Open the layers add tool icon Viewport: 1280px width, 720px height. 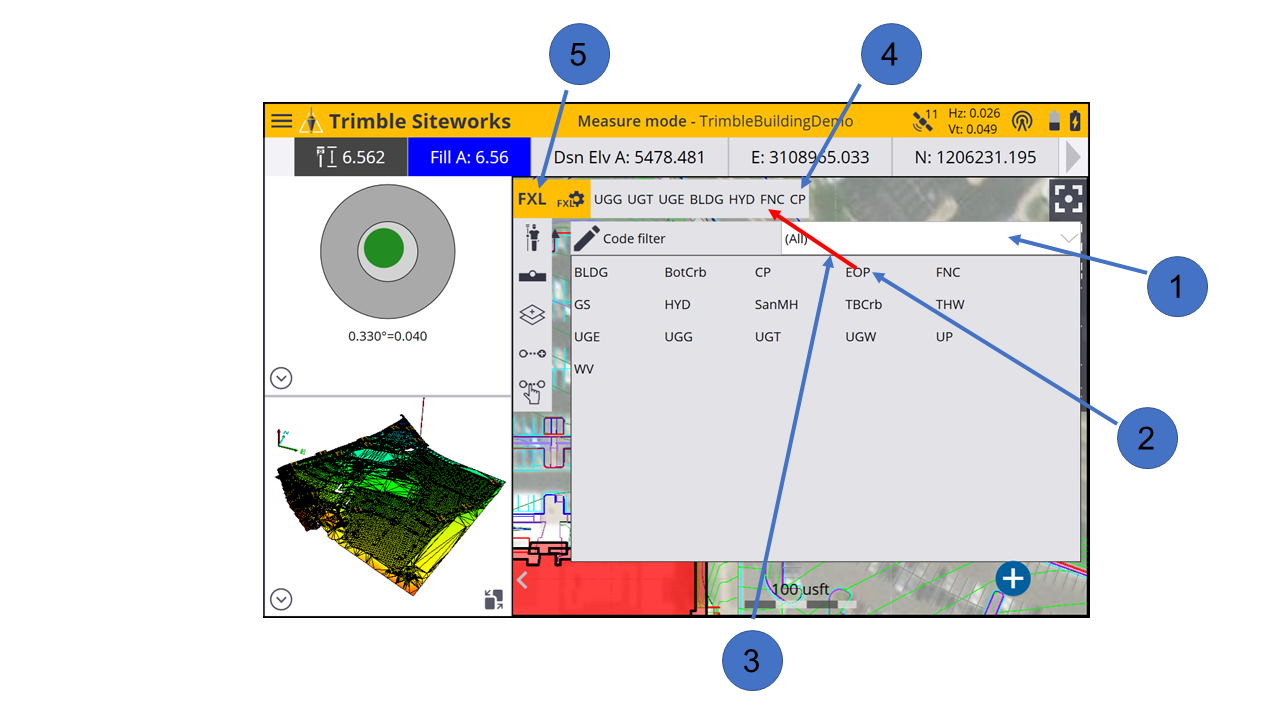pyautogui.click(x=531, y=314)
